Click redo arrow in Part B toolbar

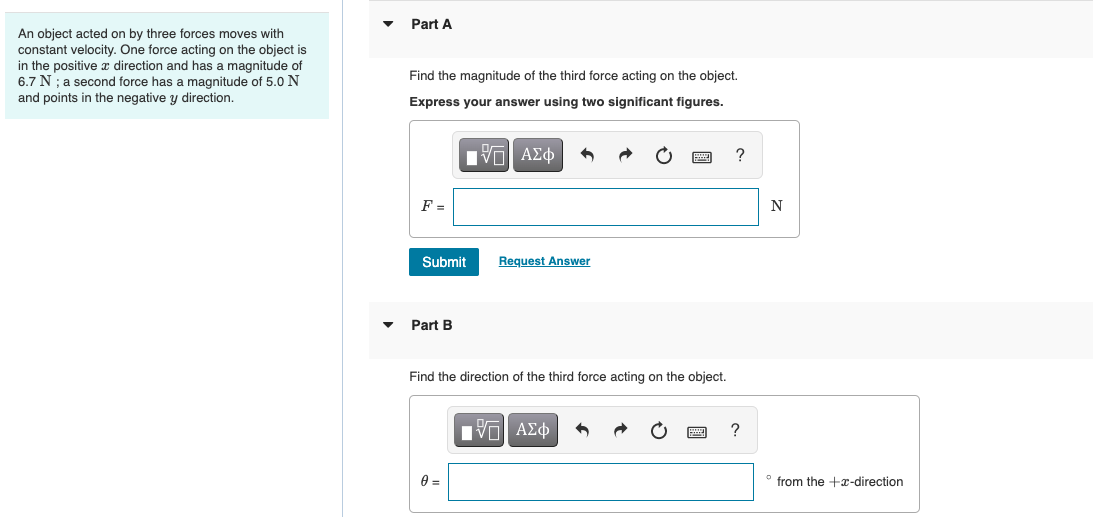620,431
